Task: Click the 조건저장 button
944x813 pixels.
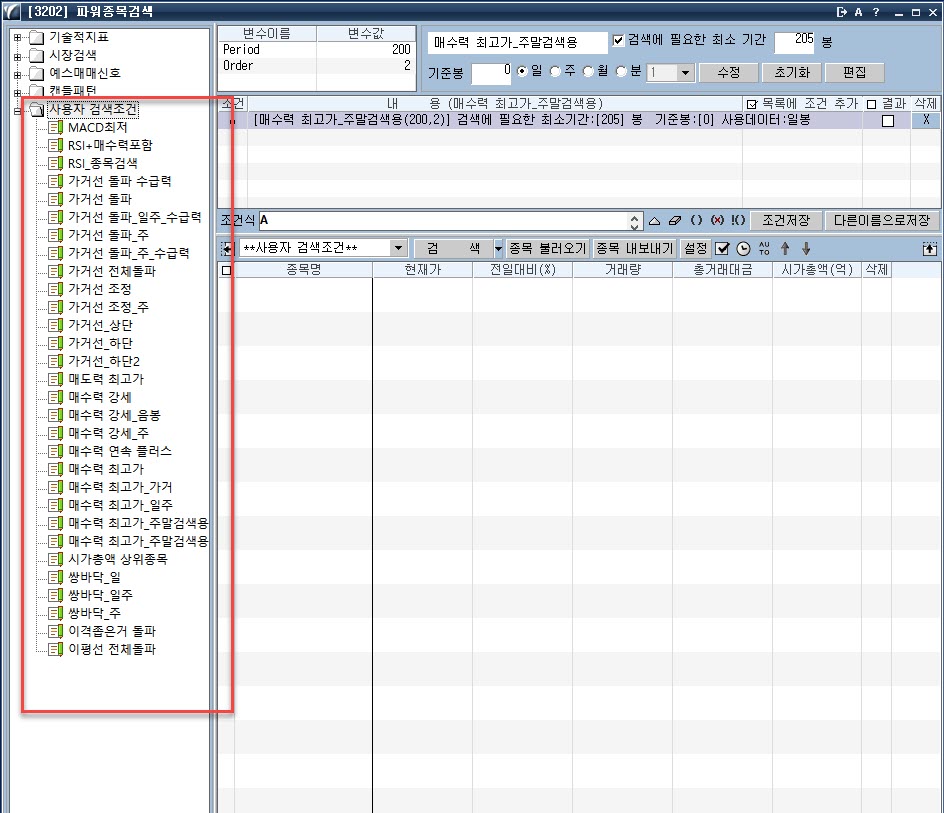Action: [786, 220]
